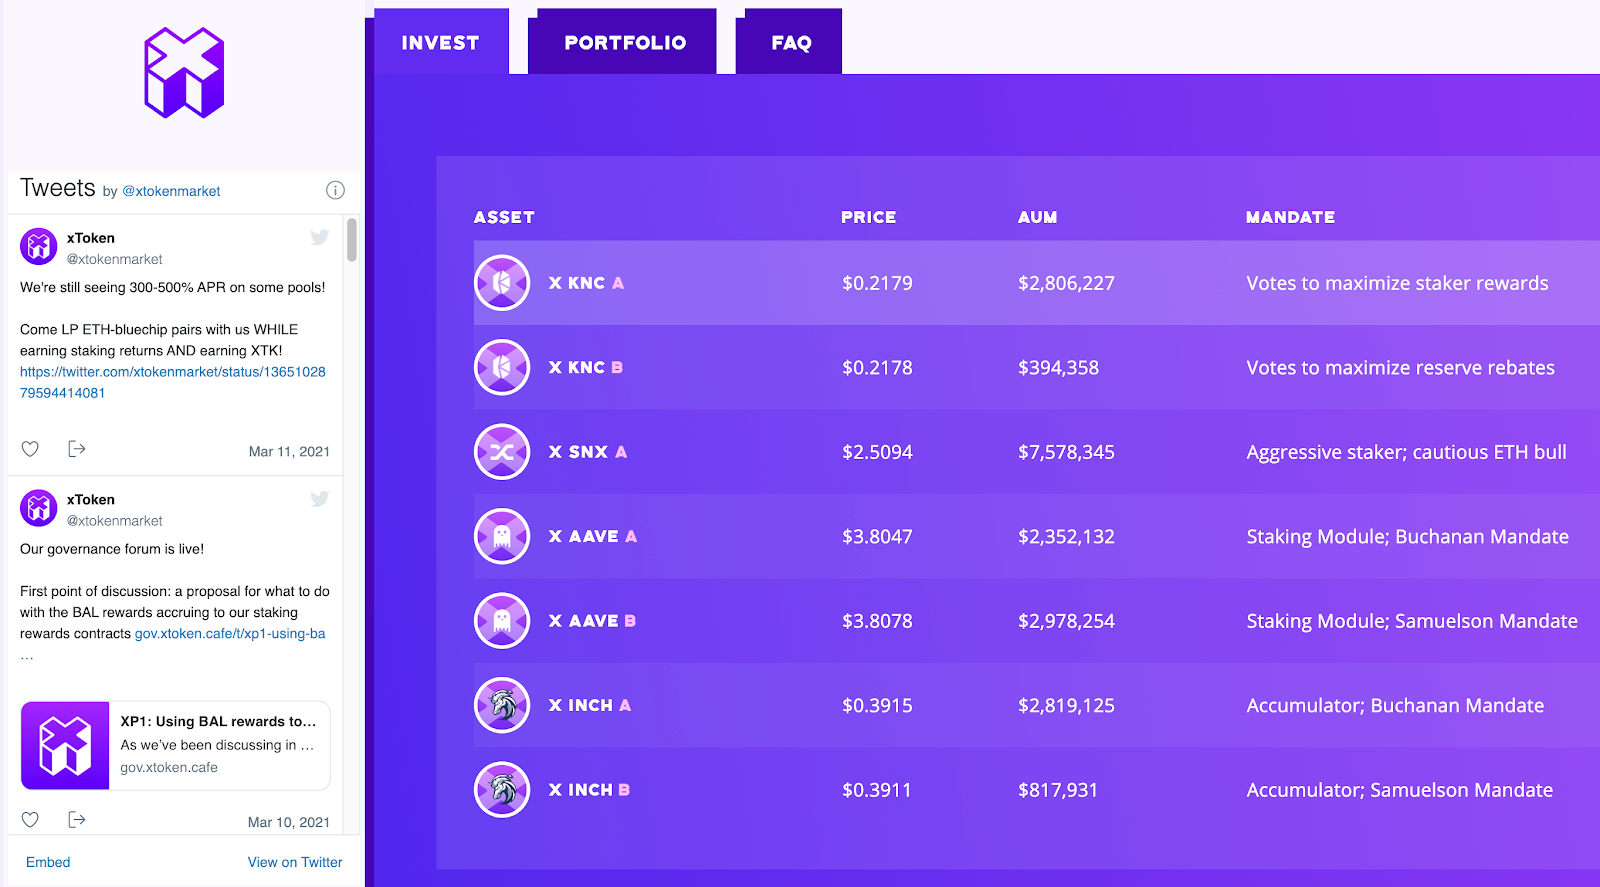
Task: Click the xToken logo at top left
Action: [x=184, y=73]
